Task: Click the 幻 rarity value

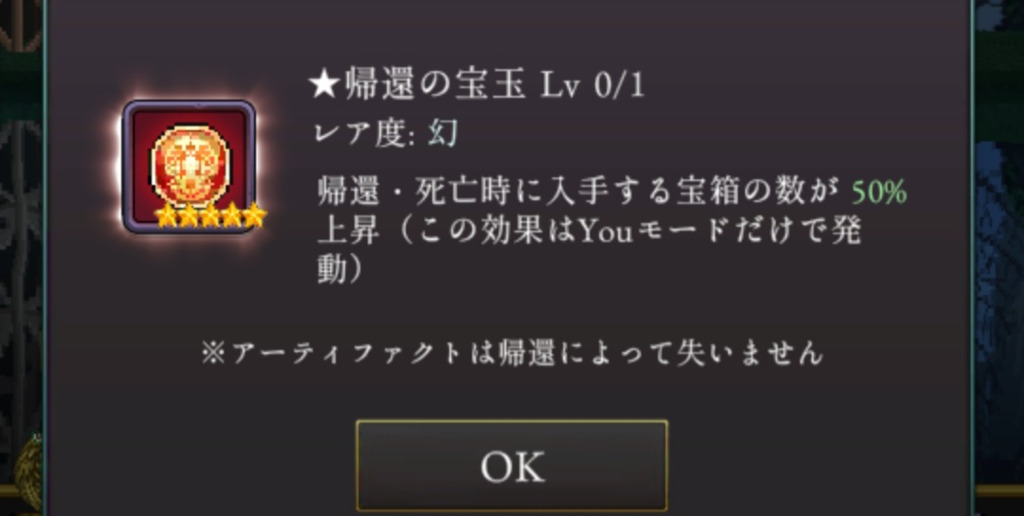Action: pyautogui.click(x=443, y=133)
